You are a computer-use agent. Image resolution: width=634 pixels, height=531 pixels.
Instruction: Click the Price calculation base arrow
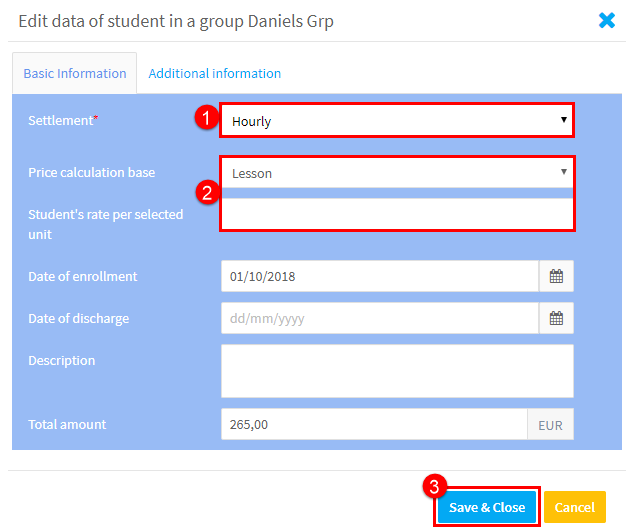coord(564,172)
